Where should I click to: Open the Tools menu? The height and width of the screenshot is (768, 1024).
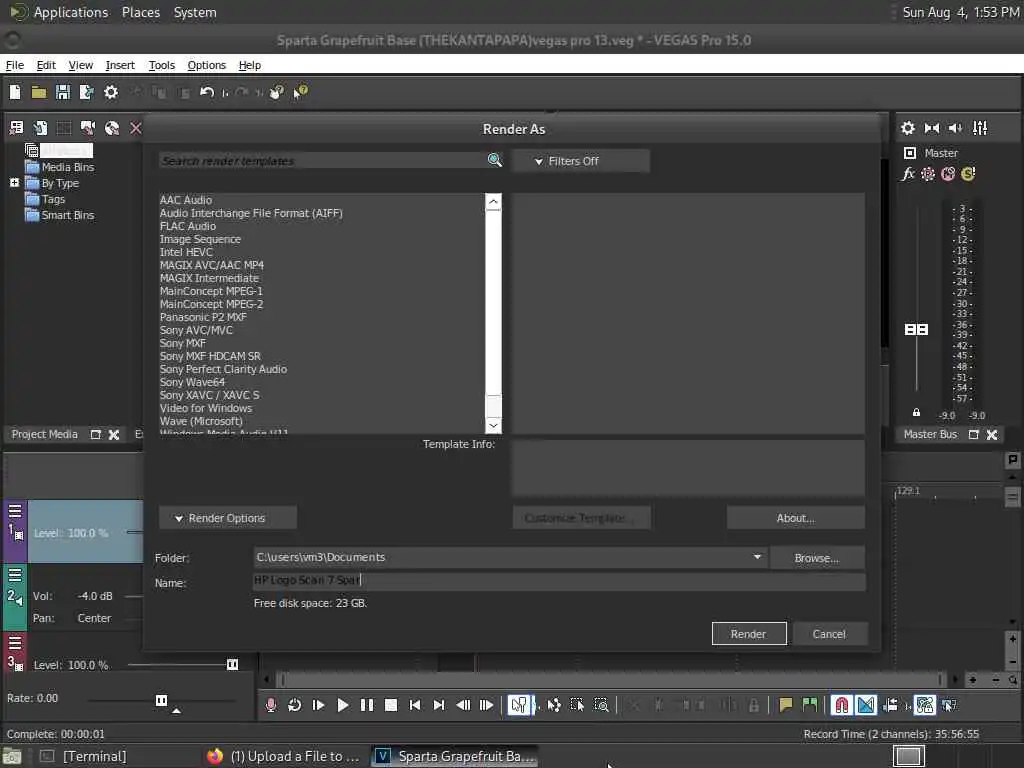click(161, 65)
